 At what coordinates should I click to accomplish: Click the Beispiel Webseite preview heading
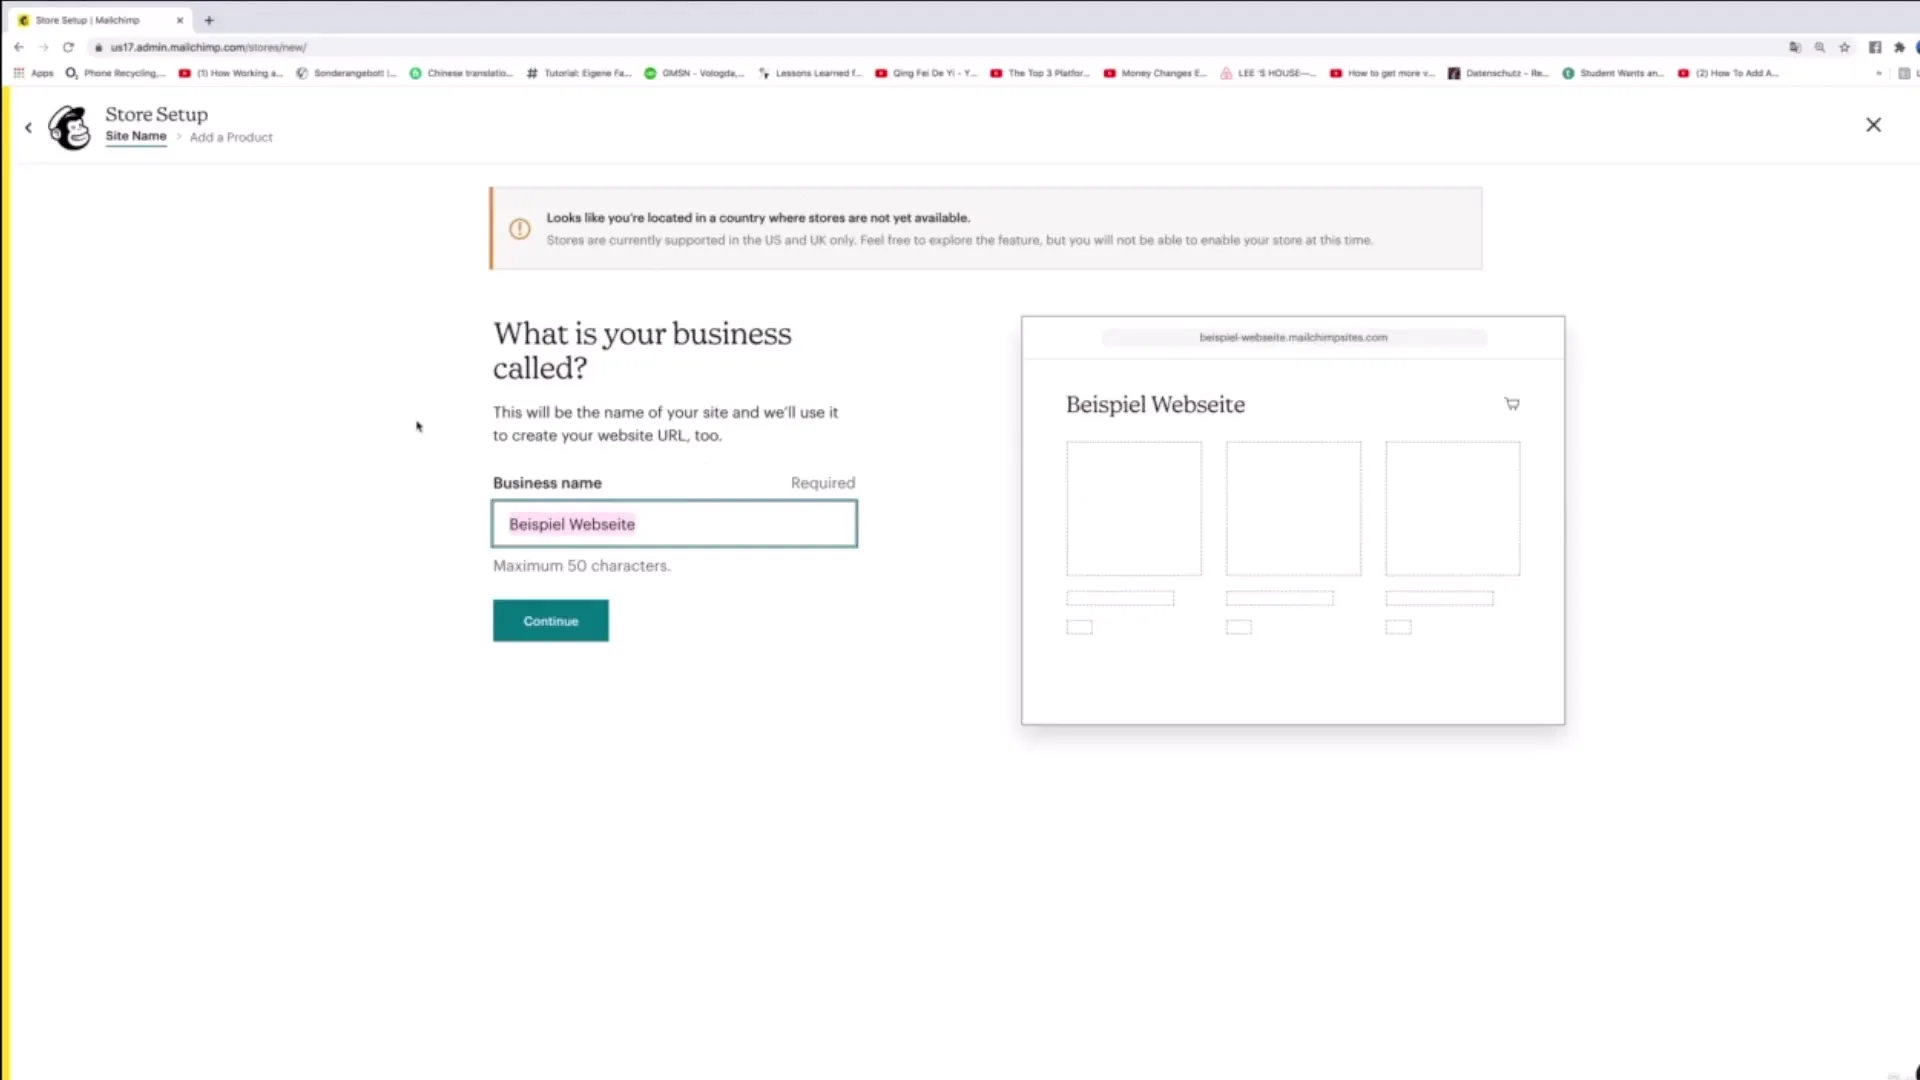pyautogui.click(x=1155, y=405)
